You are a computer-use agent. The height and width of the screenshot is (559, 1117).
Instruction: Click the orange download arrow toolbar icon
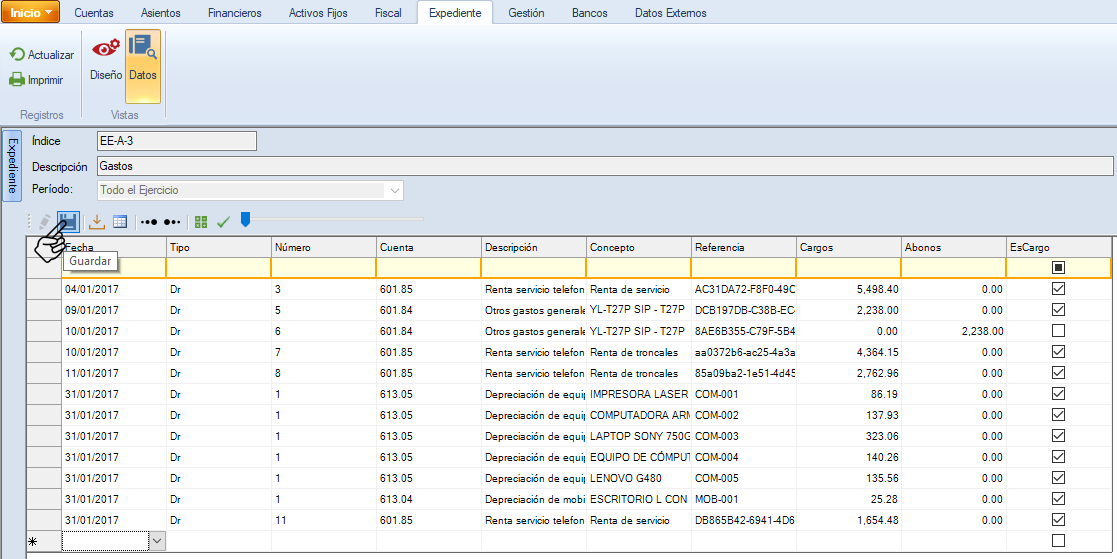(x=97, y=221)
